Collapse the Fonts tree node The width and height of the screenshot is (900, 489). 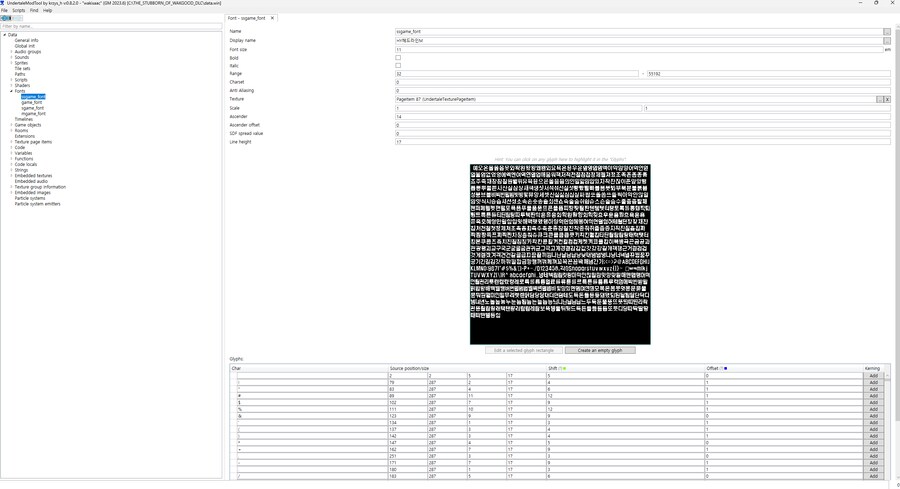(x=12, y=91)
